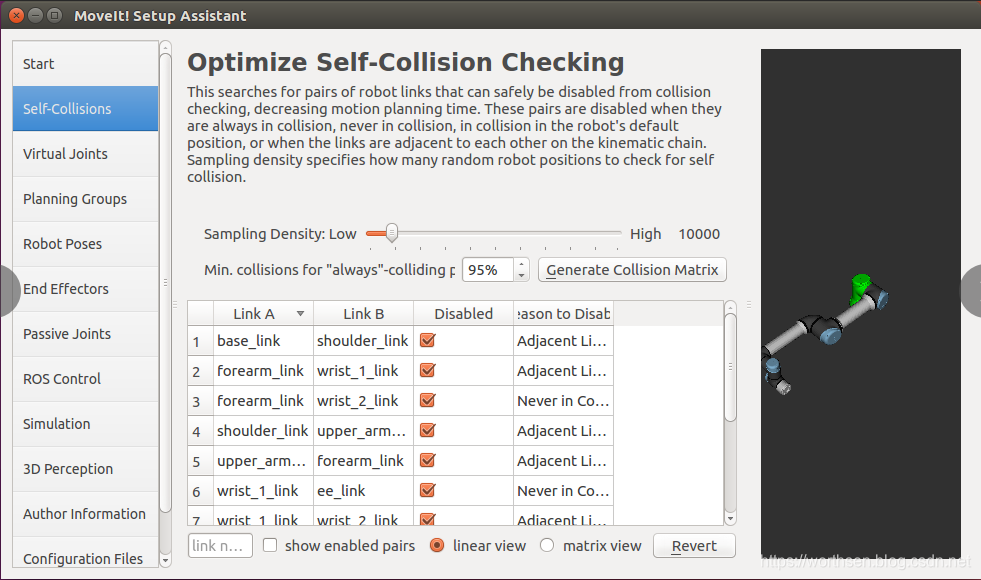
Task: Click the table scrollbar up arrow
Action: (x=730, y=307)
